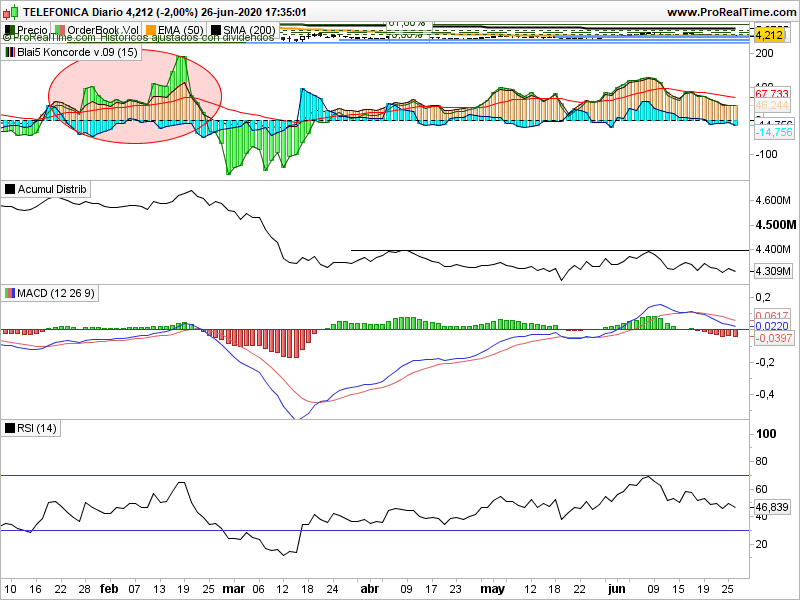Click the cyan -14,756 Koncorde value label

pyautogui.click(x=773, y=132)
